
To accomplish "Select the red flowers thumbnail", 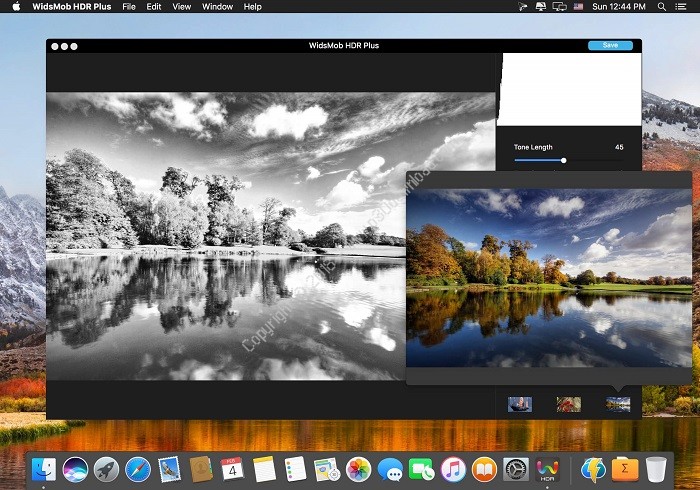I will [x=569, y=404].
